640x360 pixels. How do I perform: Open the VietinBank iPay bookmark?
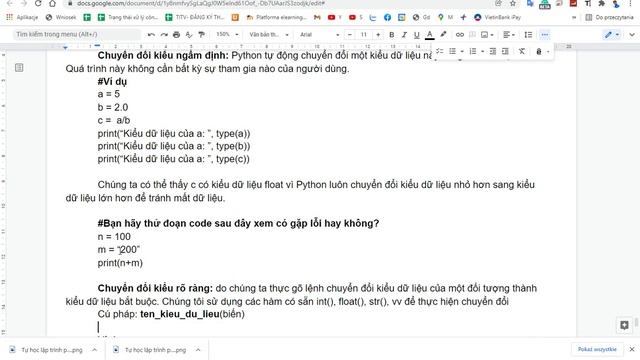coord(498,17)
